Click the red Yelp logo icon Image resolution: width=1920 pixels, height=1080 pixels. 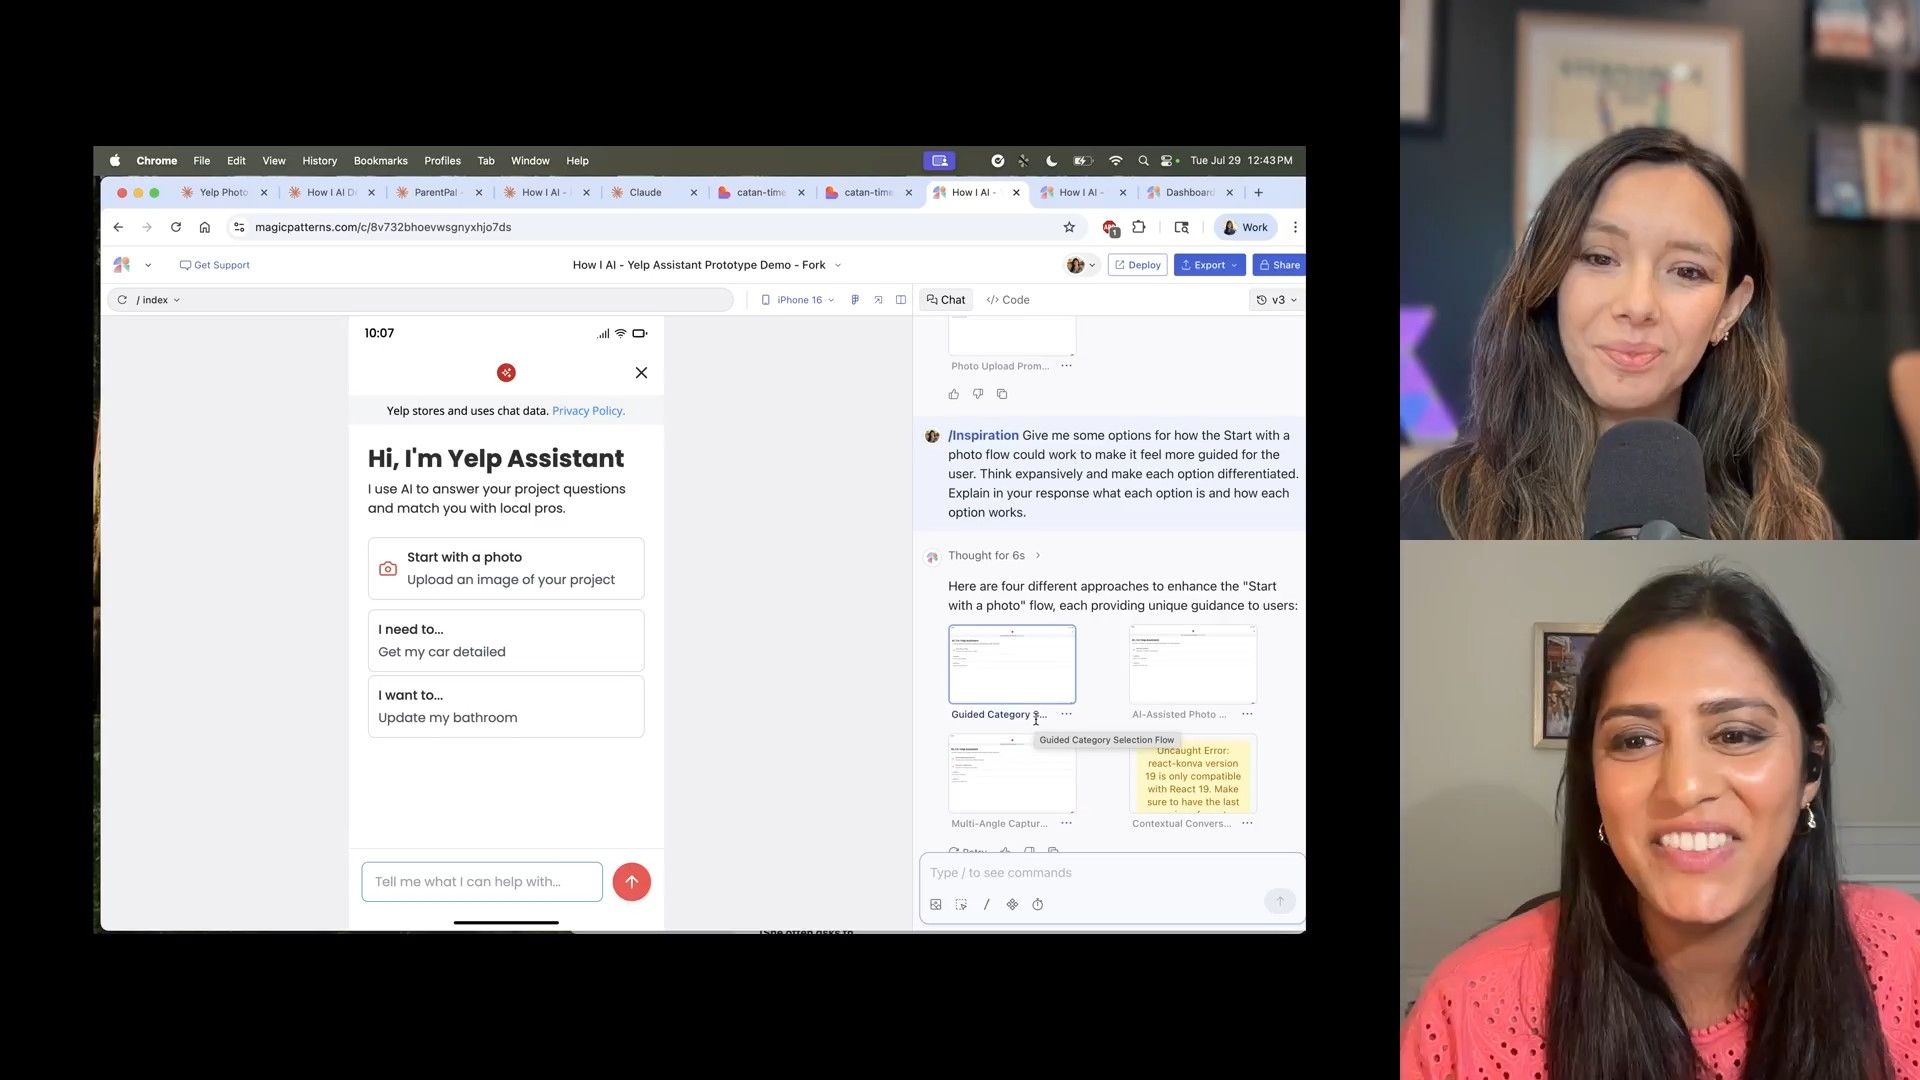(506, 373)
